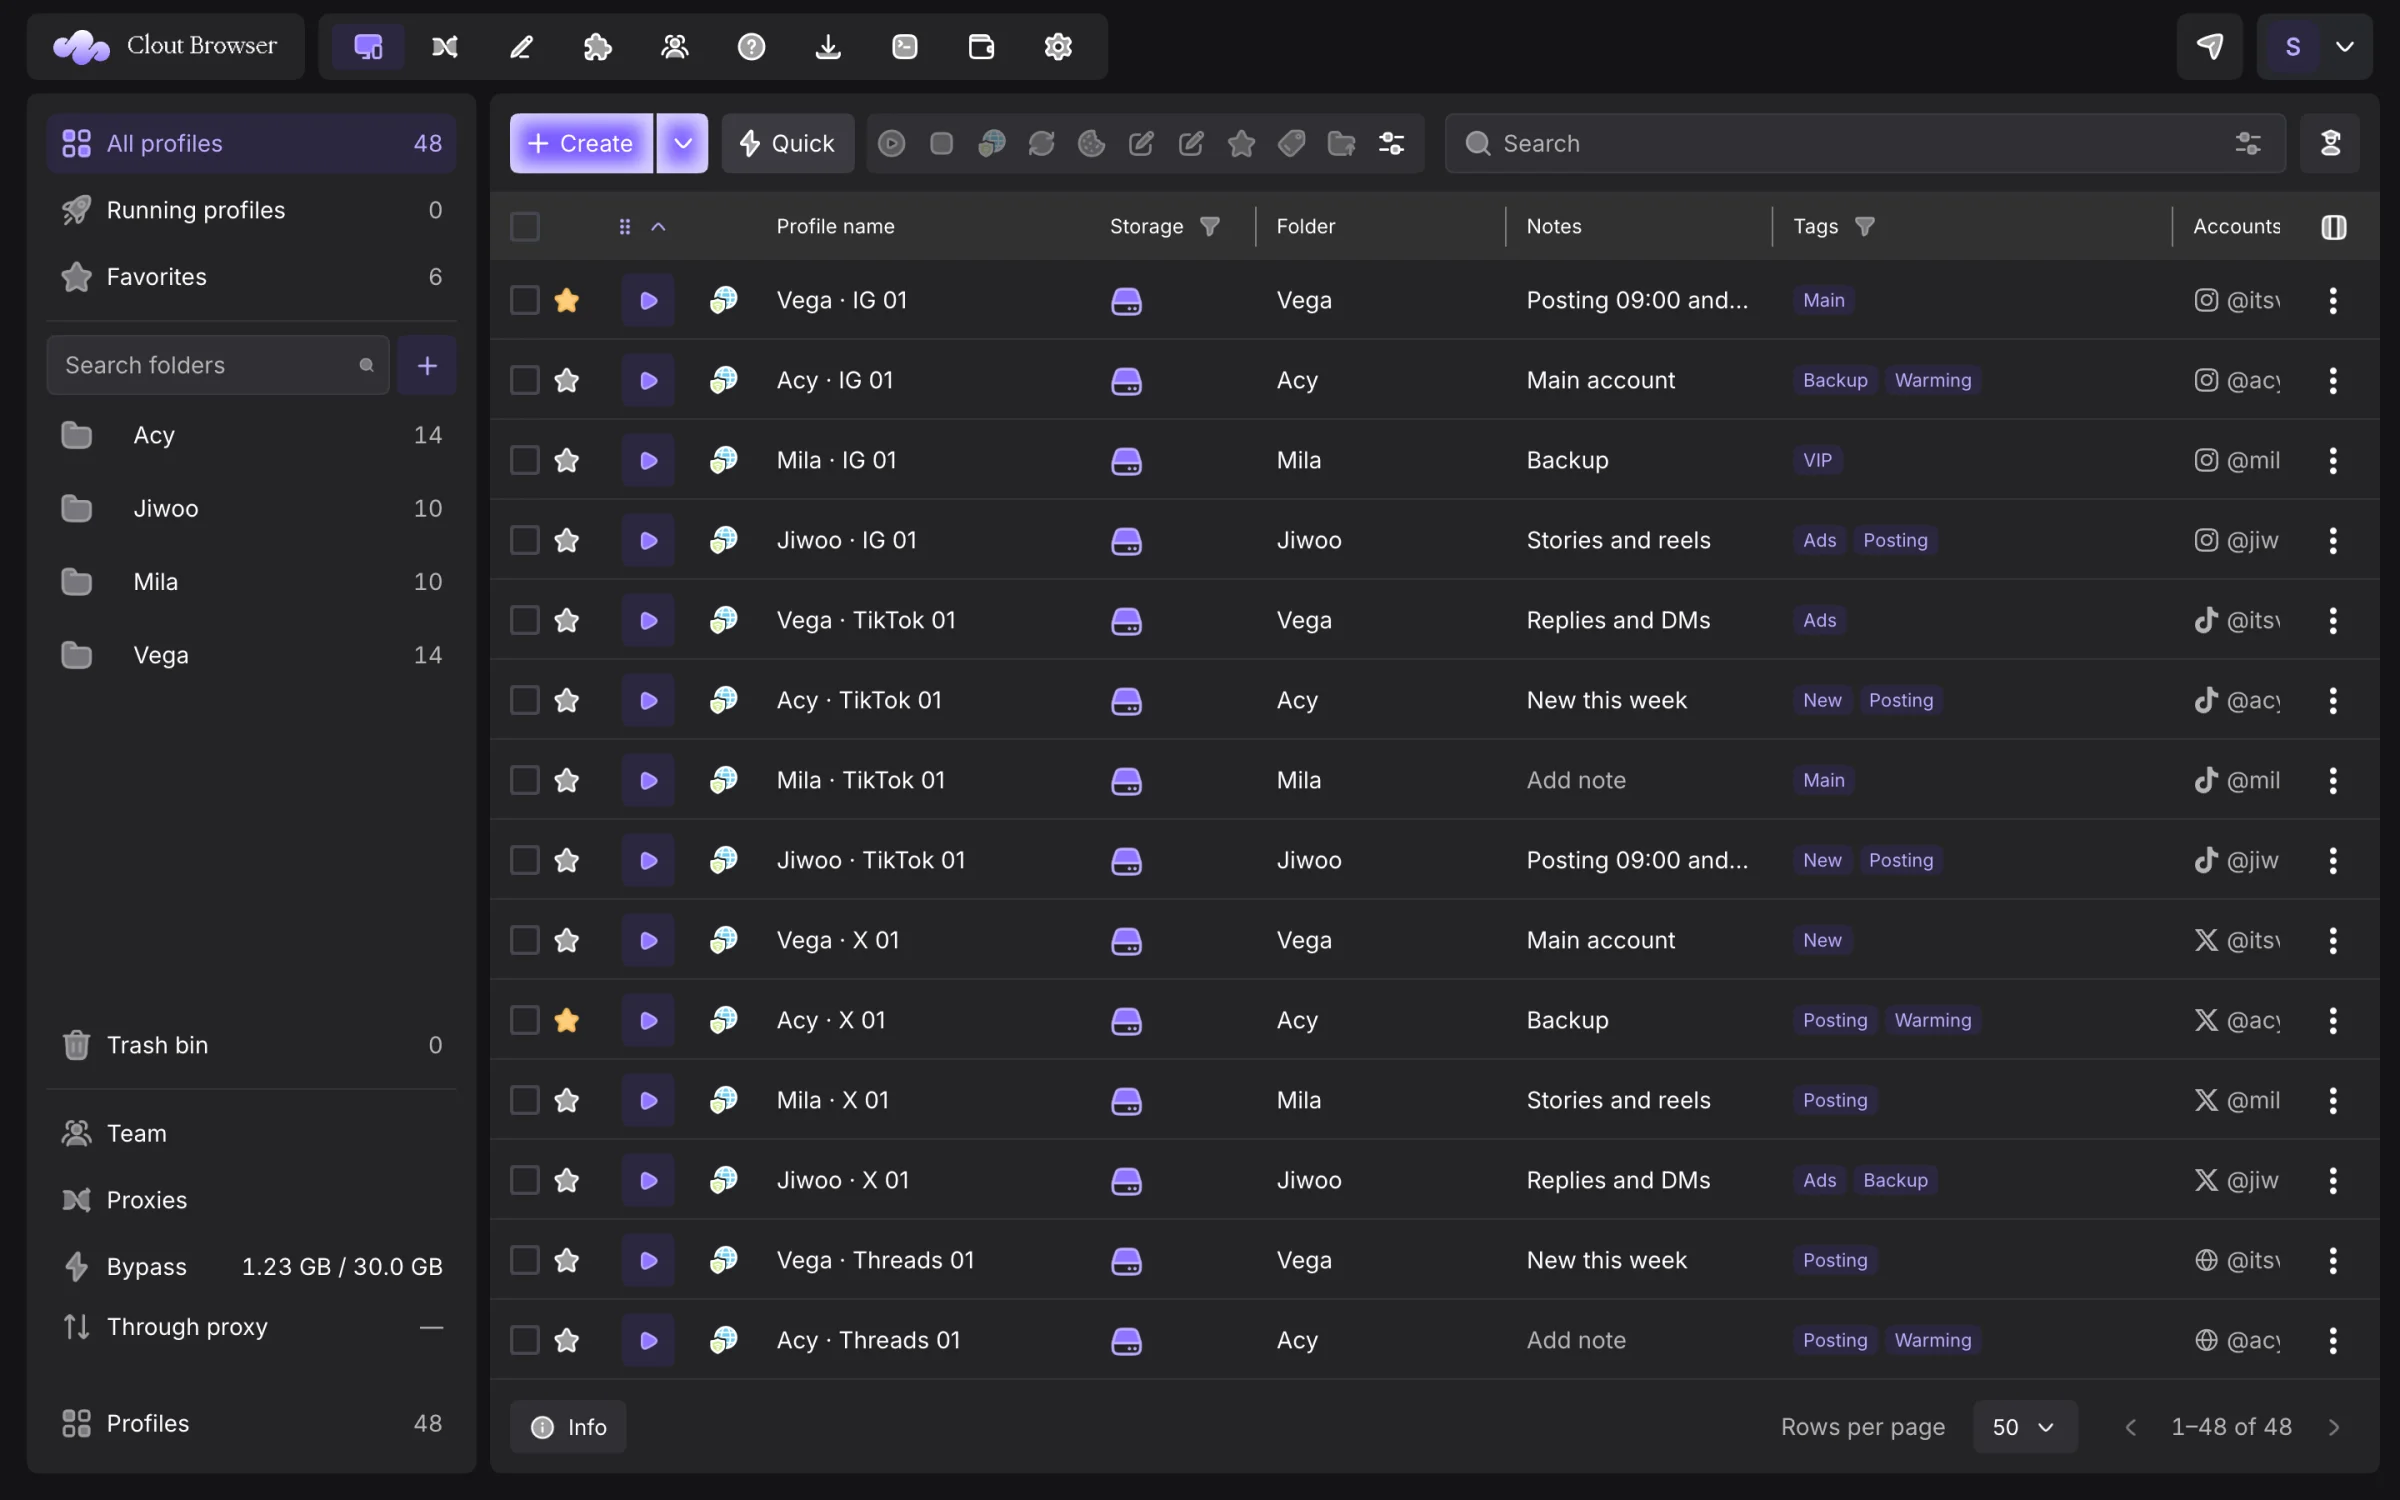Click the run profiles play toolbar icon
The image size is (2400, 1500).
pos(891,143)
